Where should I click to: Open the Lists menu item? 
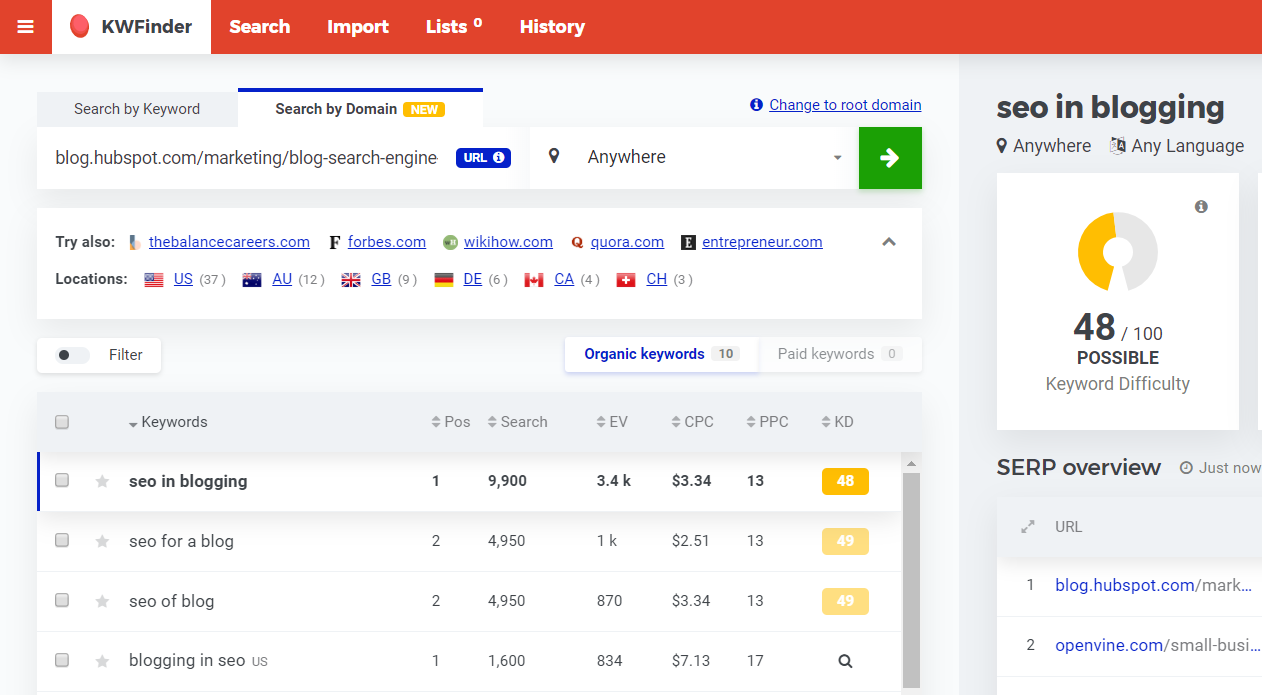pos(454,27)
